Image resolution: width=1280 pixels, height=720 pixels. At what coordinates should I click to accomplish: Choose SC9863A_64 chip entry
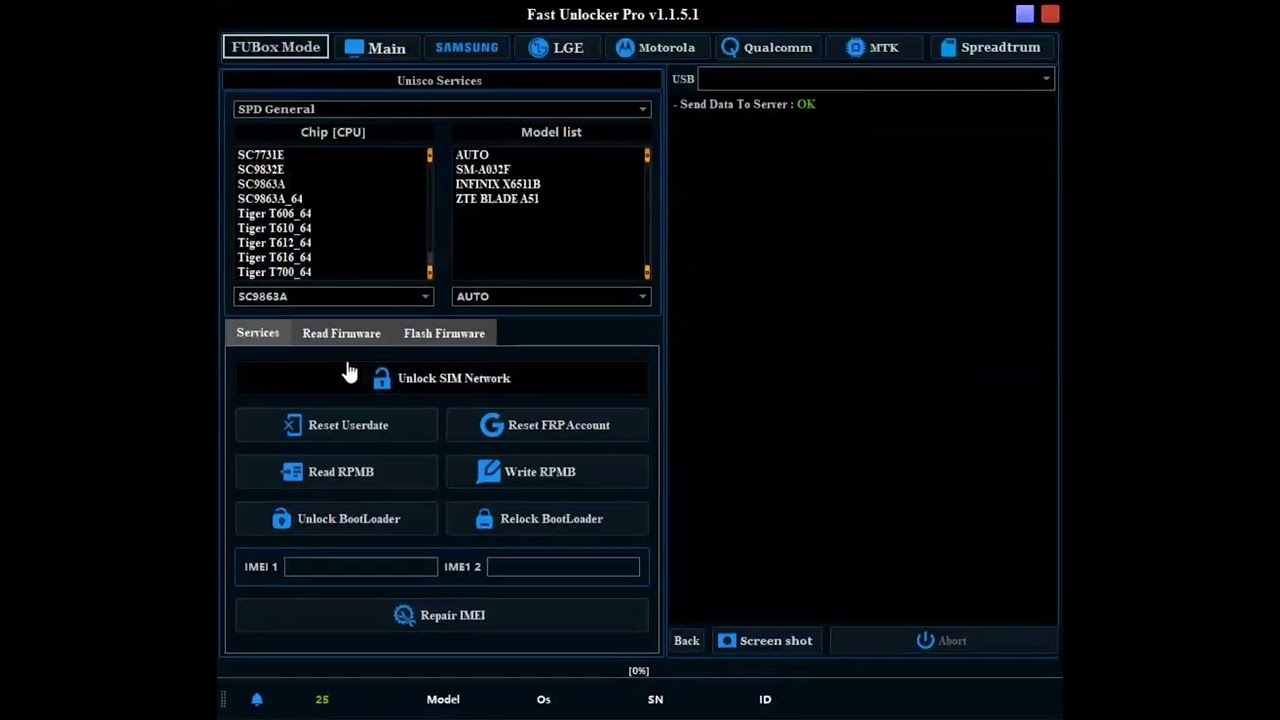pyautogui.click(x=270, y=199)
